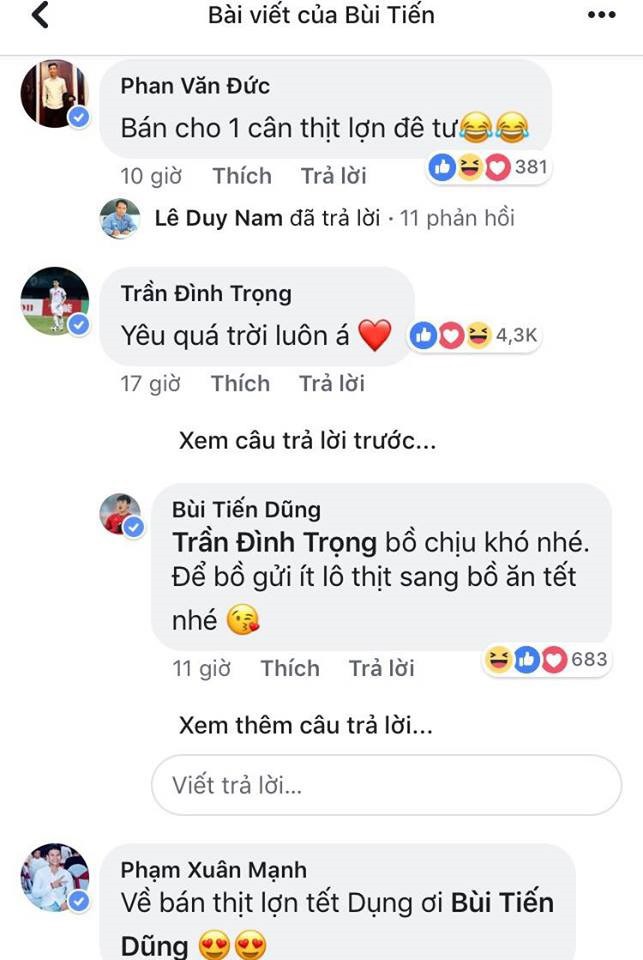Click verified badge on Phan Văn Đức's avatar
643x960 pixels.
coord(77,116)
